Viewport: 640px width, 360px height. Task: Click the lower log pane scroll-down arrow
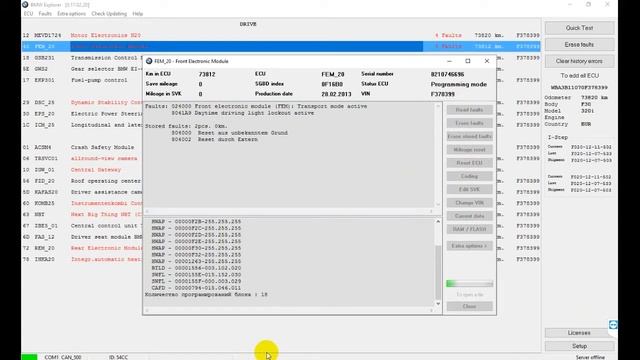click(x=438, y=304)
